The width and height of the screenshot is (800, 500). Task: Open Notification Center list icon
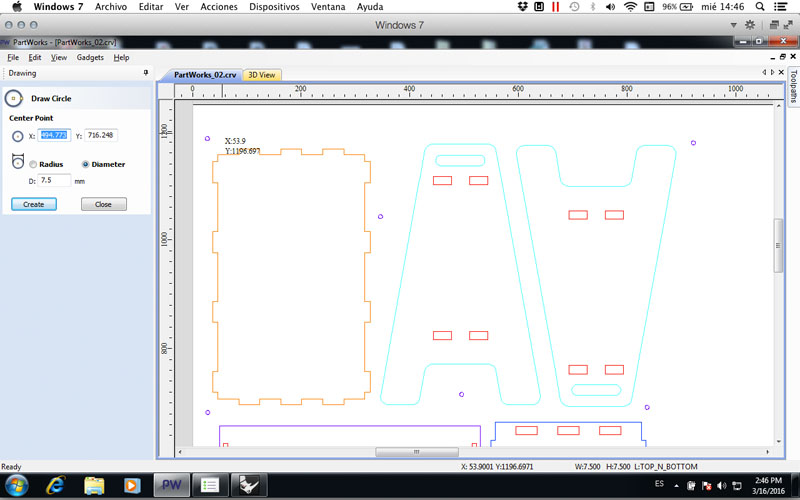point(781,7)
